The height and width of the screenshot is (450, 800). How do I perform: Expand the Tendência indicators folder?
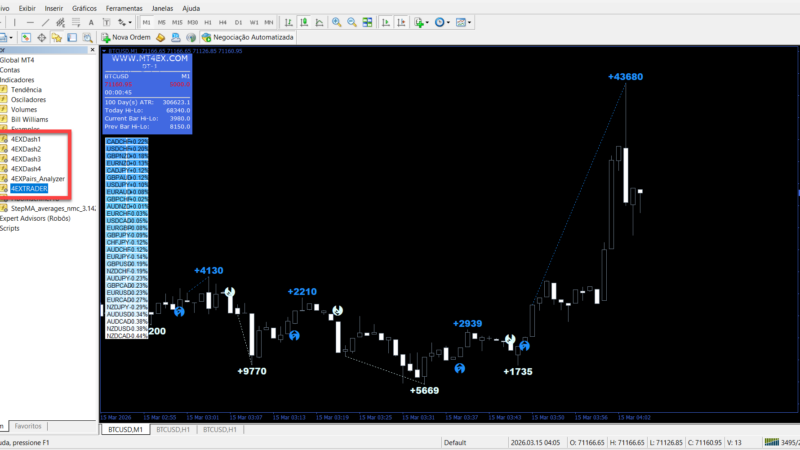click(27, 90)
